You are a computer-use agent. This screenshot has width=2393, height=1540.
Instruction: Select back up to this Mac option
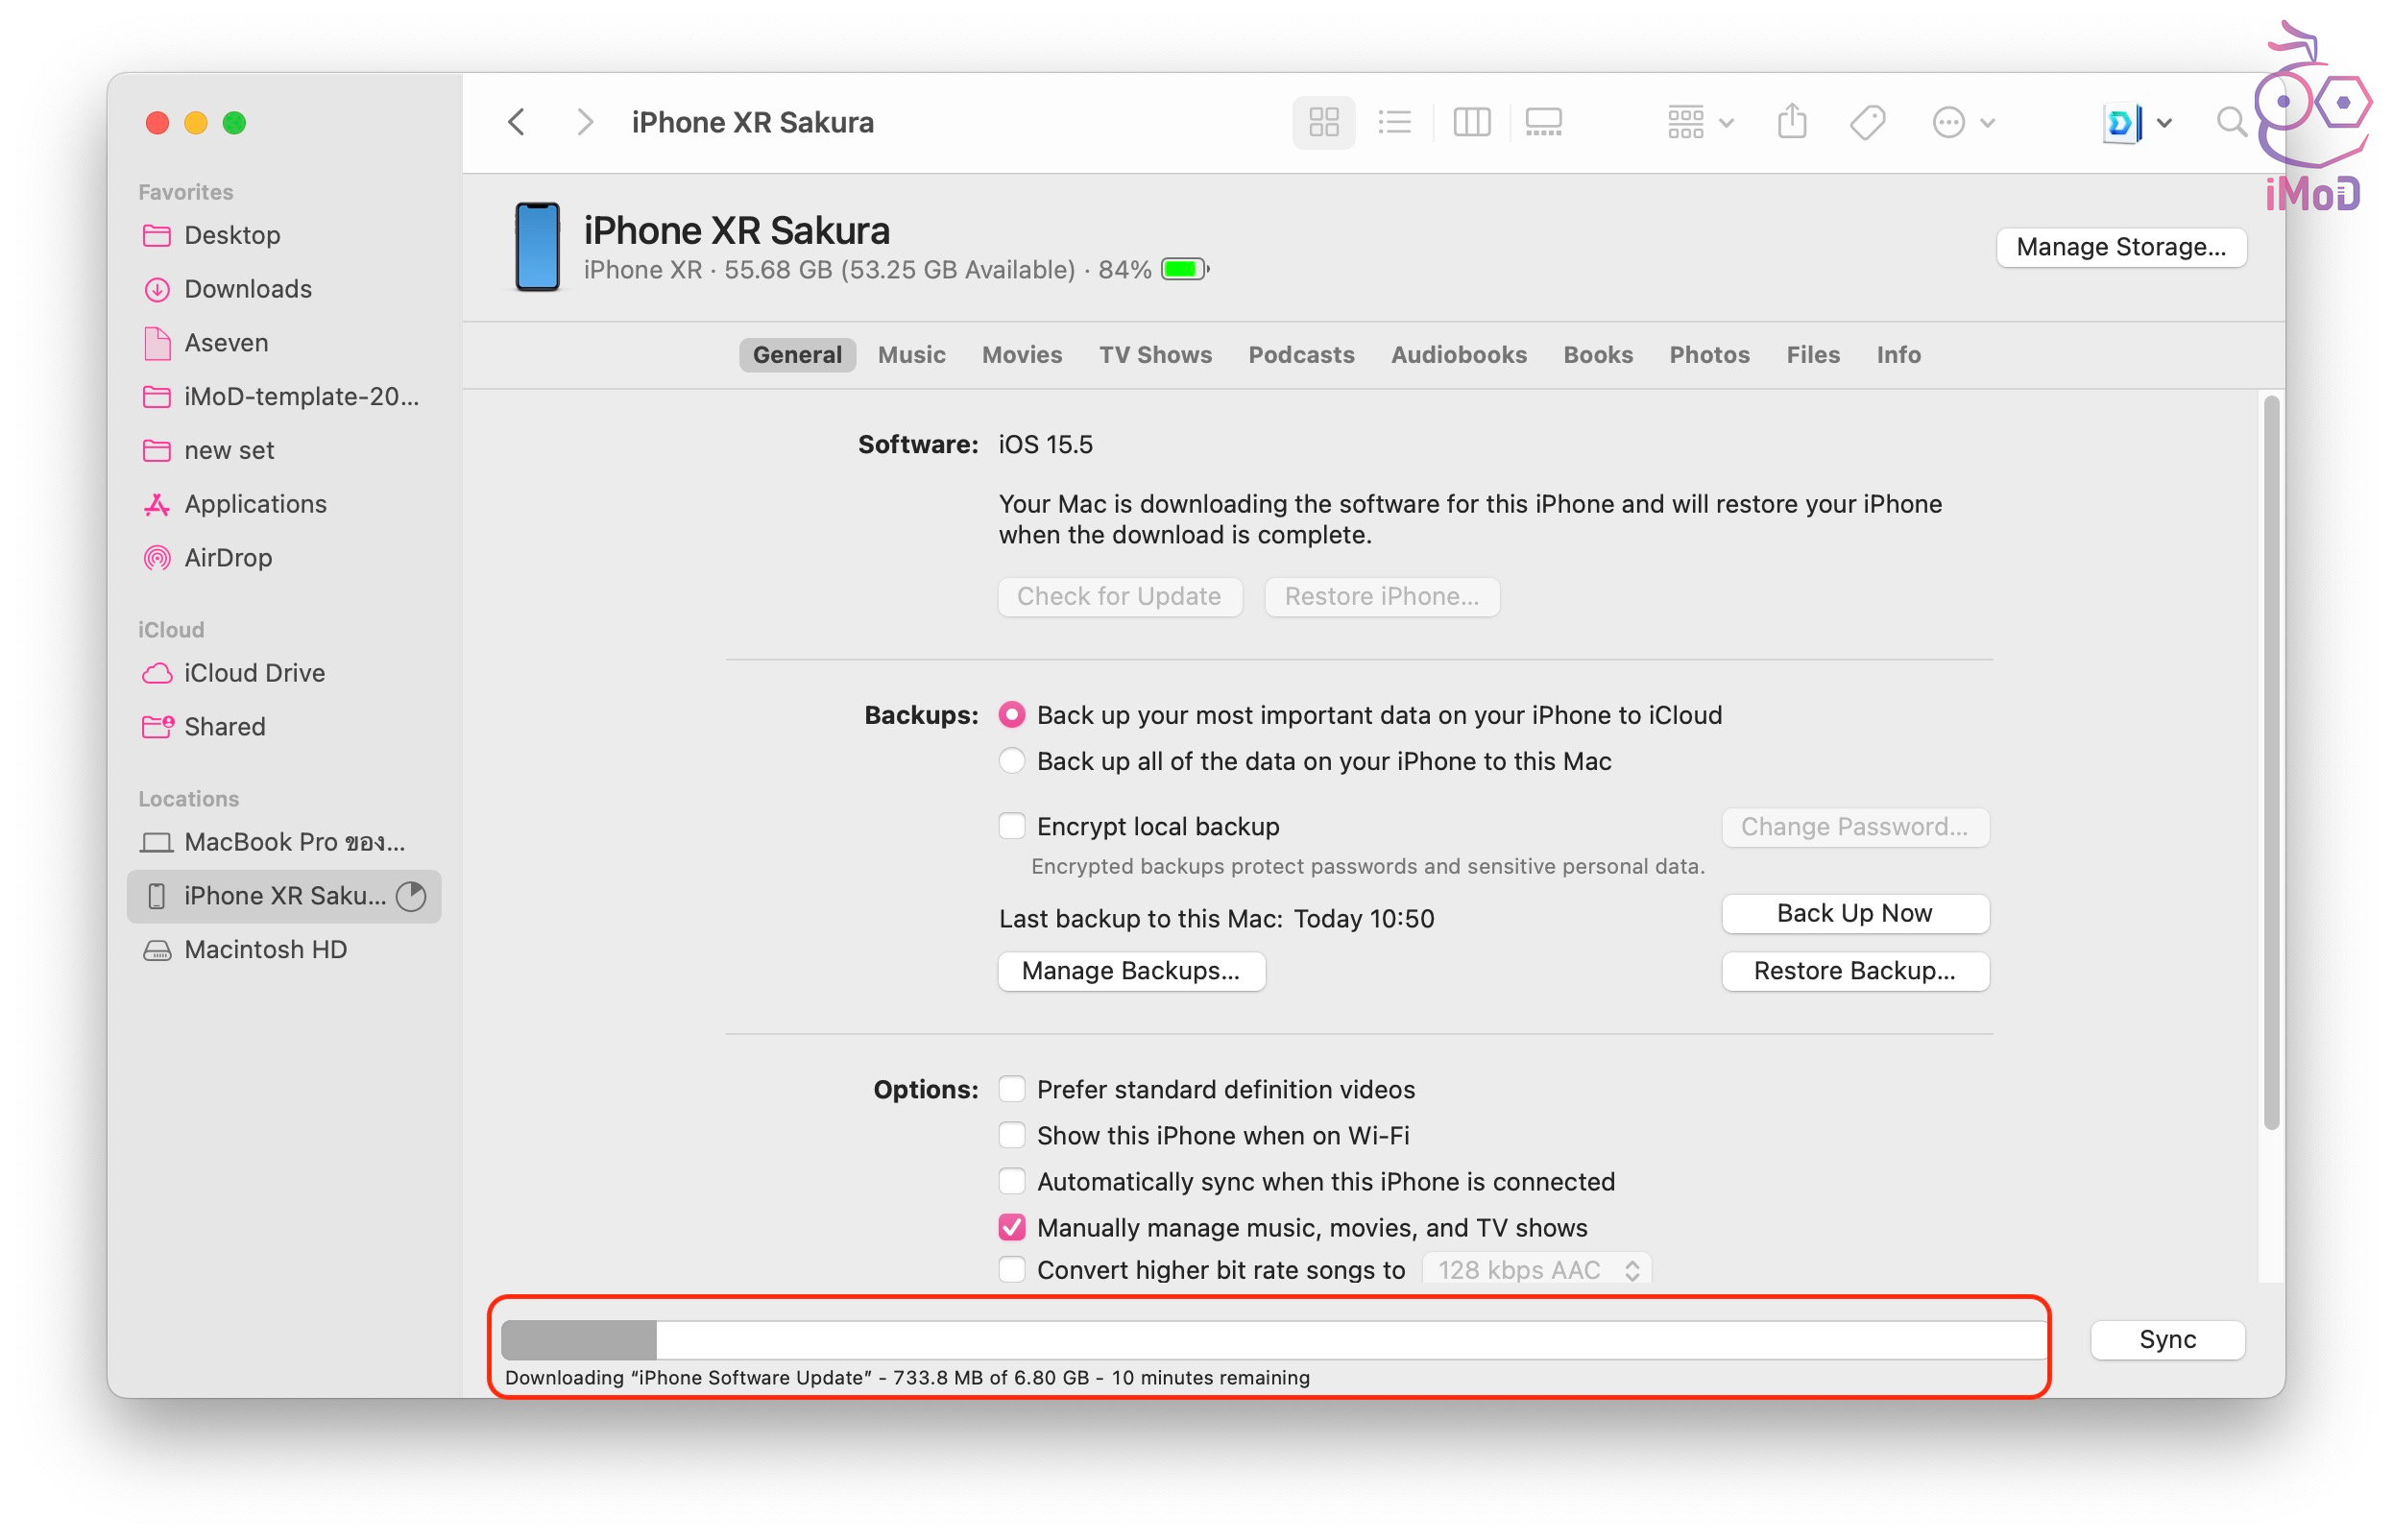(x=1011, y=761)
